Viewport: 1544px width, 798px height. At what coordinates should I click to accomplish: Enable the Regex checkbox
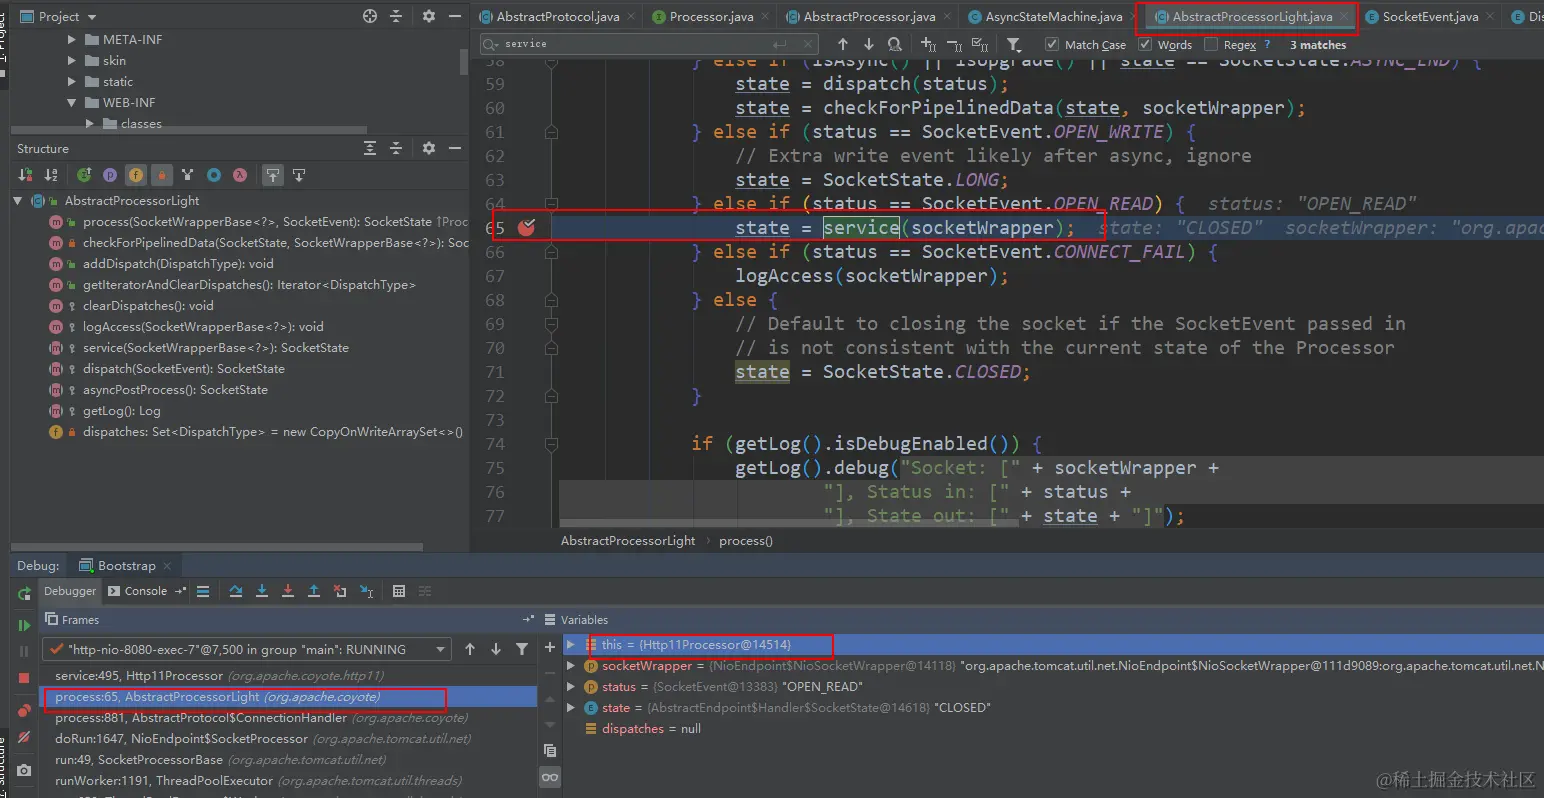coord(1211,44)
